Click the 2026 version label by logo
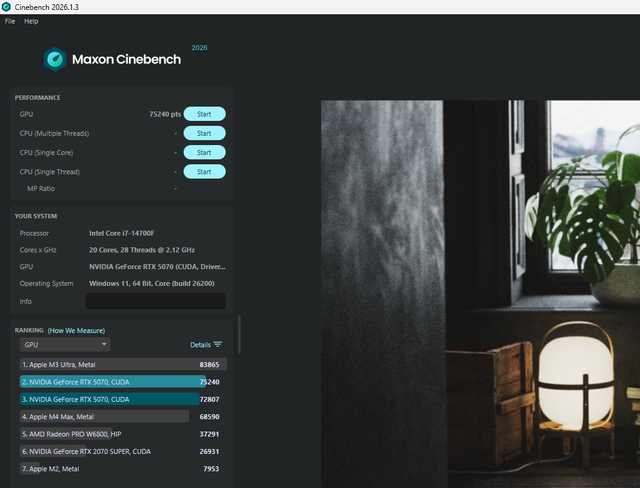640x488 pixels. pyautogui.click(x=200, y=48)
